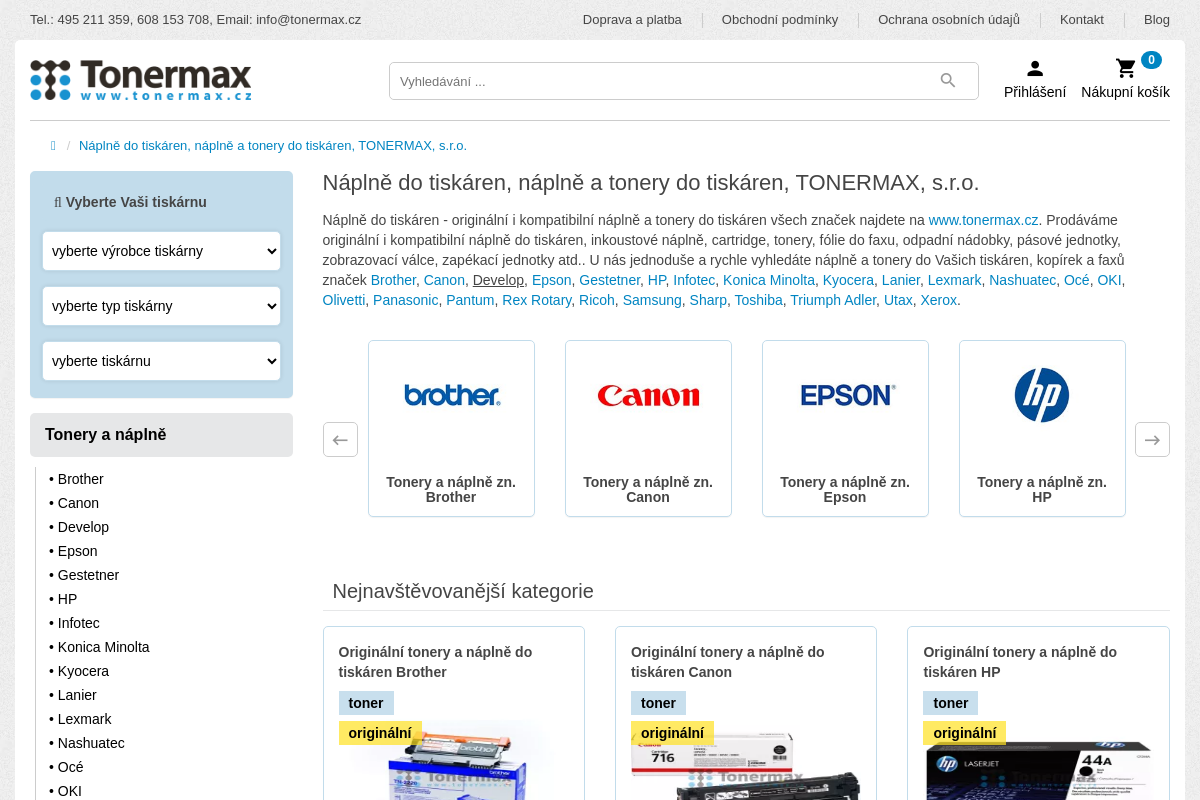
Task: Open the 'vyberte typ tiskárny' dropdown
Action: click(161, 306)
